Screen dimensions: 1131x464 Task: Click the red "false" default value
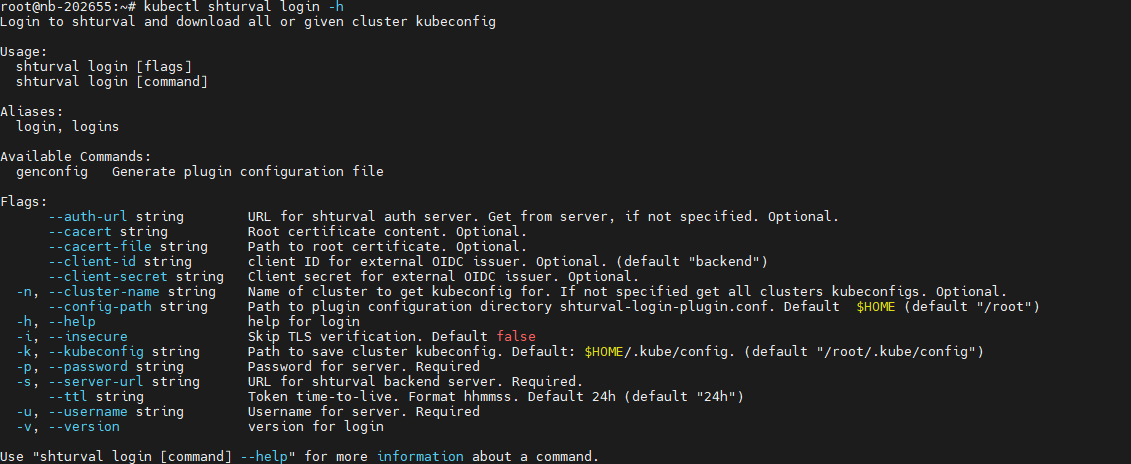click(x=516, y=336)
